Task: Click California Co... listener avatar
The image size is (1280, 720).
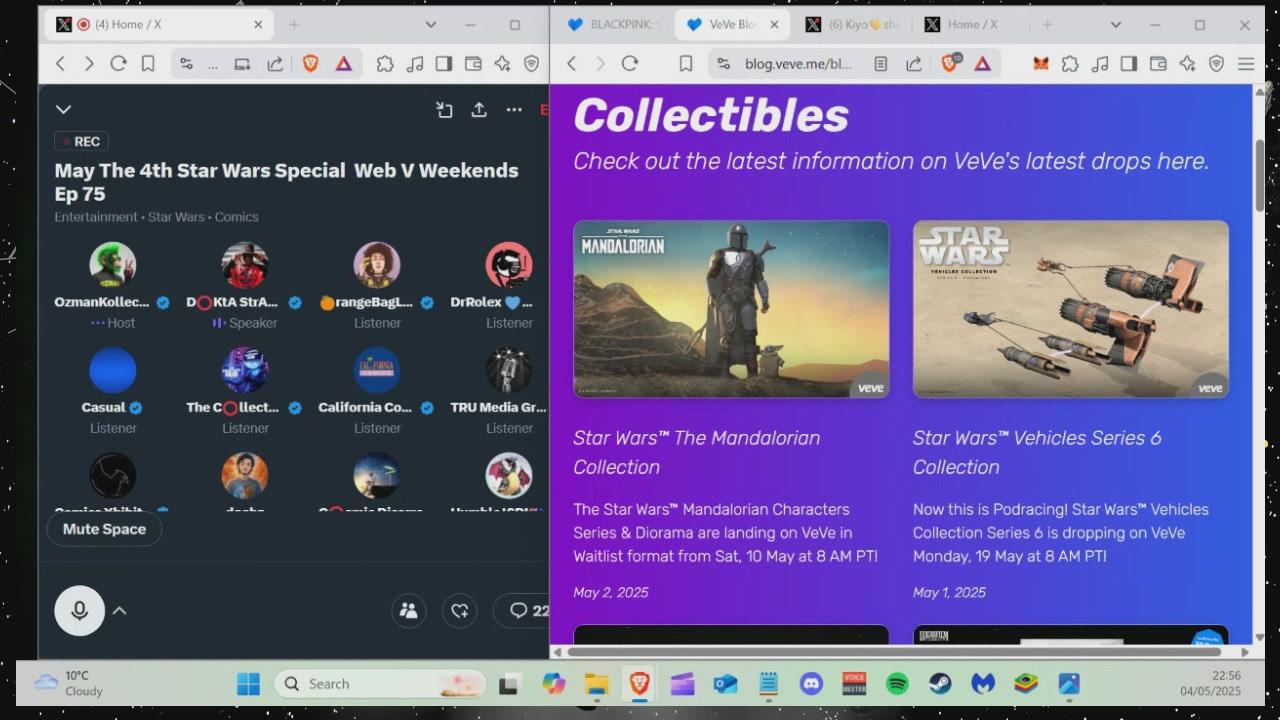Action: (377, 371)
